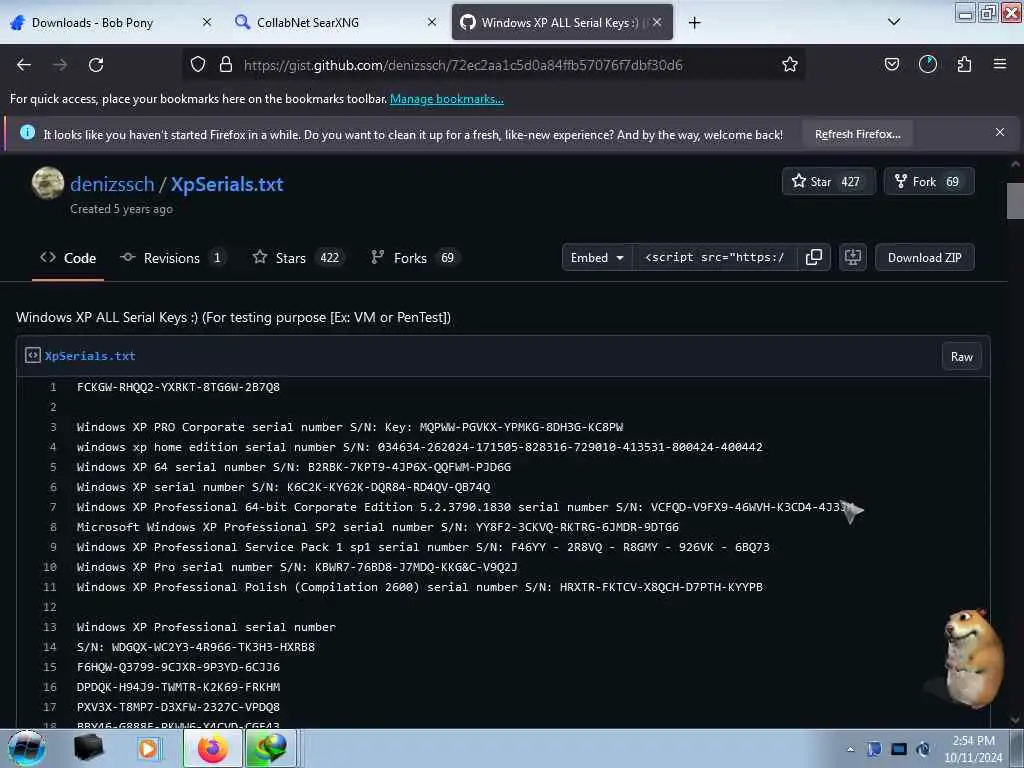Close the CollabNet SearXNG tab
1024x768 pixels.
pyautogui.click(x=432, y=22)
